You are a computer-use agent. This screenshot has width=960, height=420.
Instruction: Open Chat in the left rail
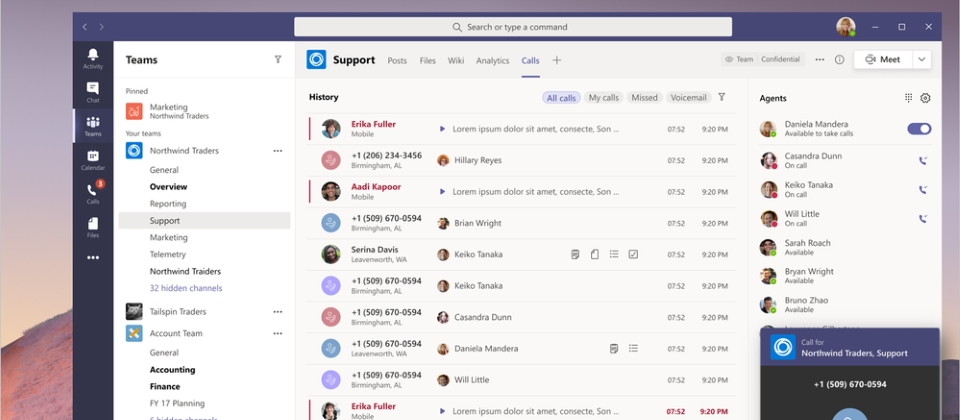pos(93,92)
